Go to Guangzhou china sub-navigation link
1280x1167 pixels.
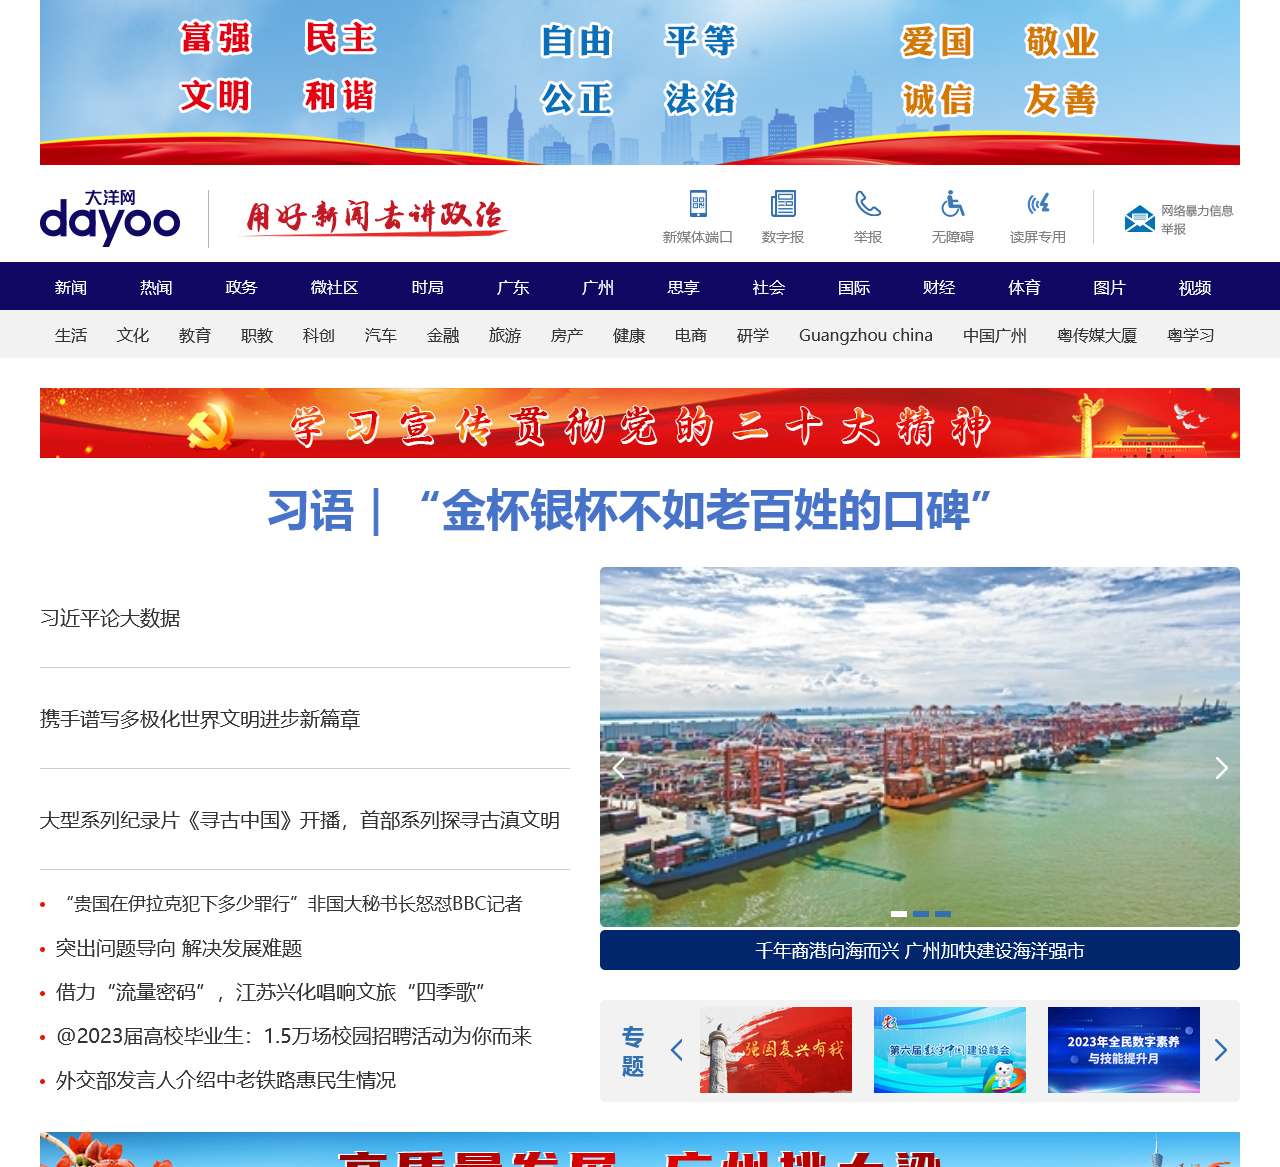[865, 335]
